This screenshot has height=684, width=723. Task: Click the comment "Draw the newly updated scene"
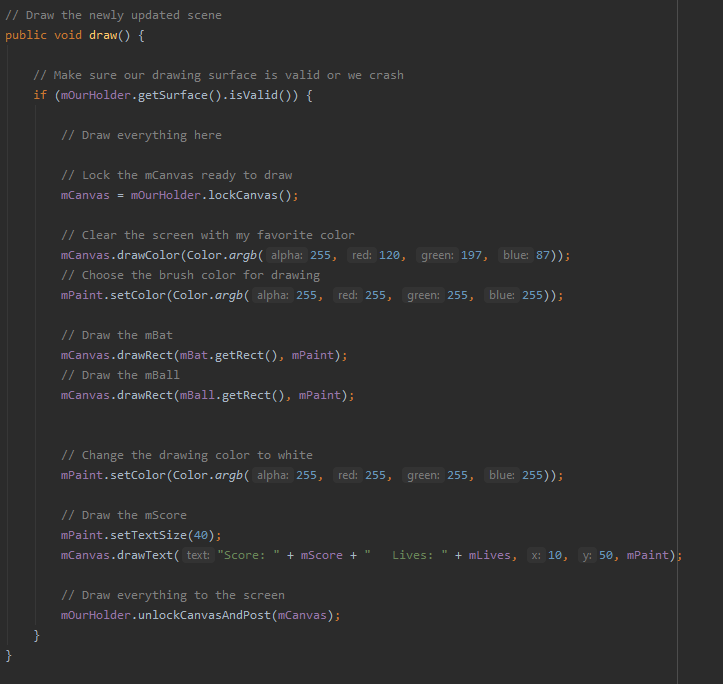pyautogui.click(x=113, y=15)
